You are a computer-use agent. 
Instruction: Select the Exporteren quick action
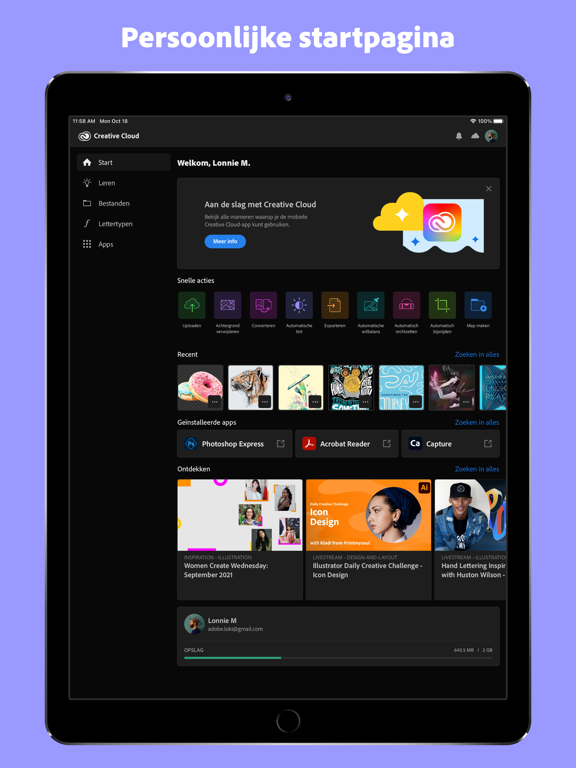tap(335, 305)
